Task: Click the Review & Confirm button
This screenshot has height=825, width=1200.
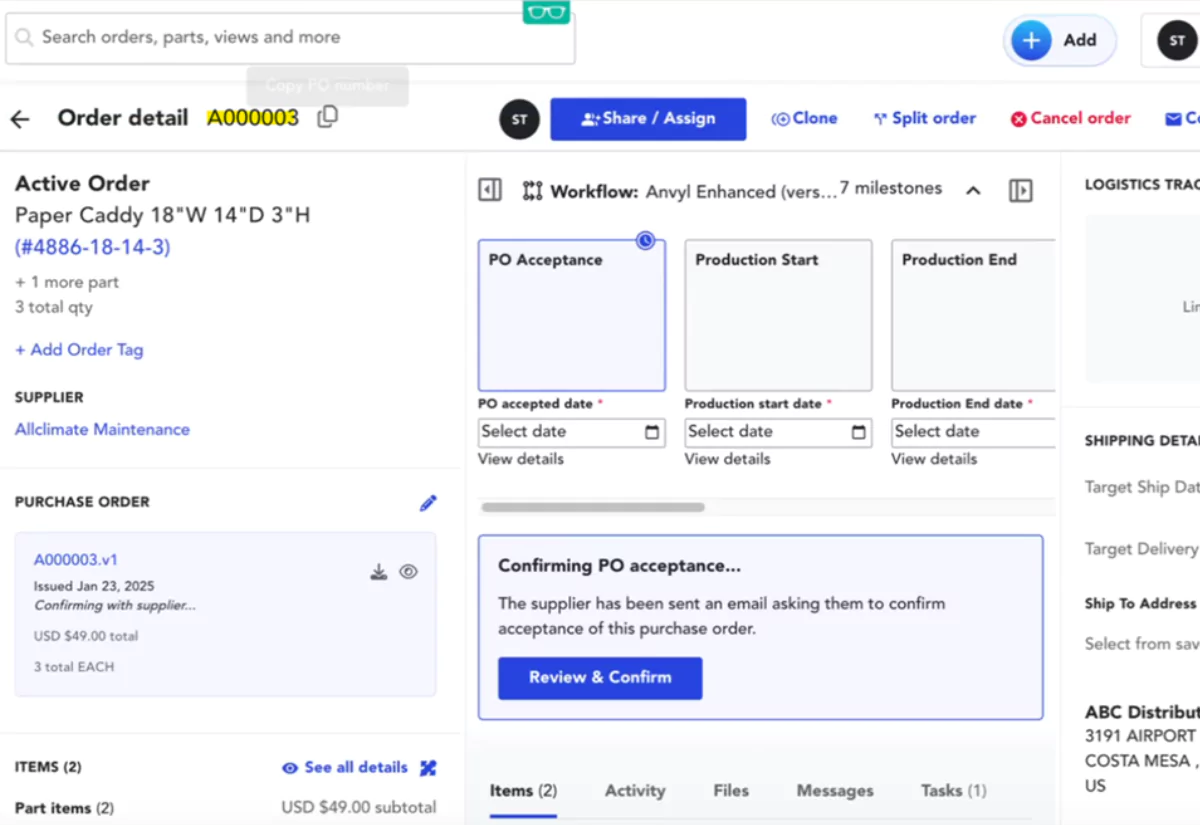Action: (x=600, y=677)
